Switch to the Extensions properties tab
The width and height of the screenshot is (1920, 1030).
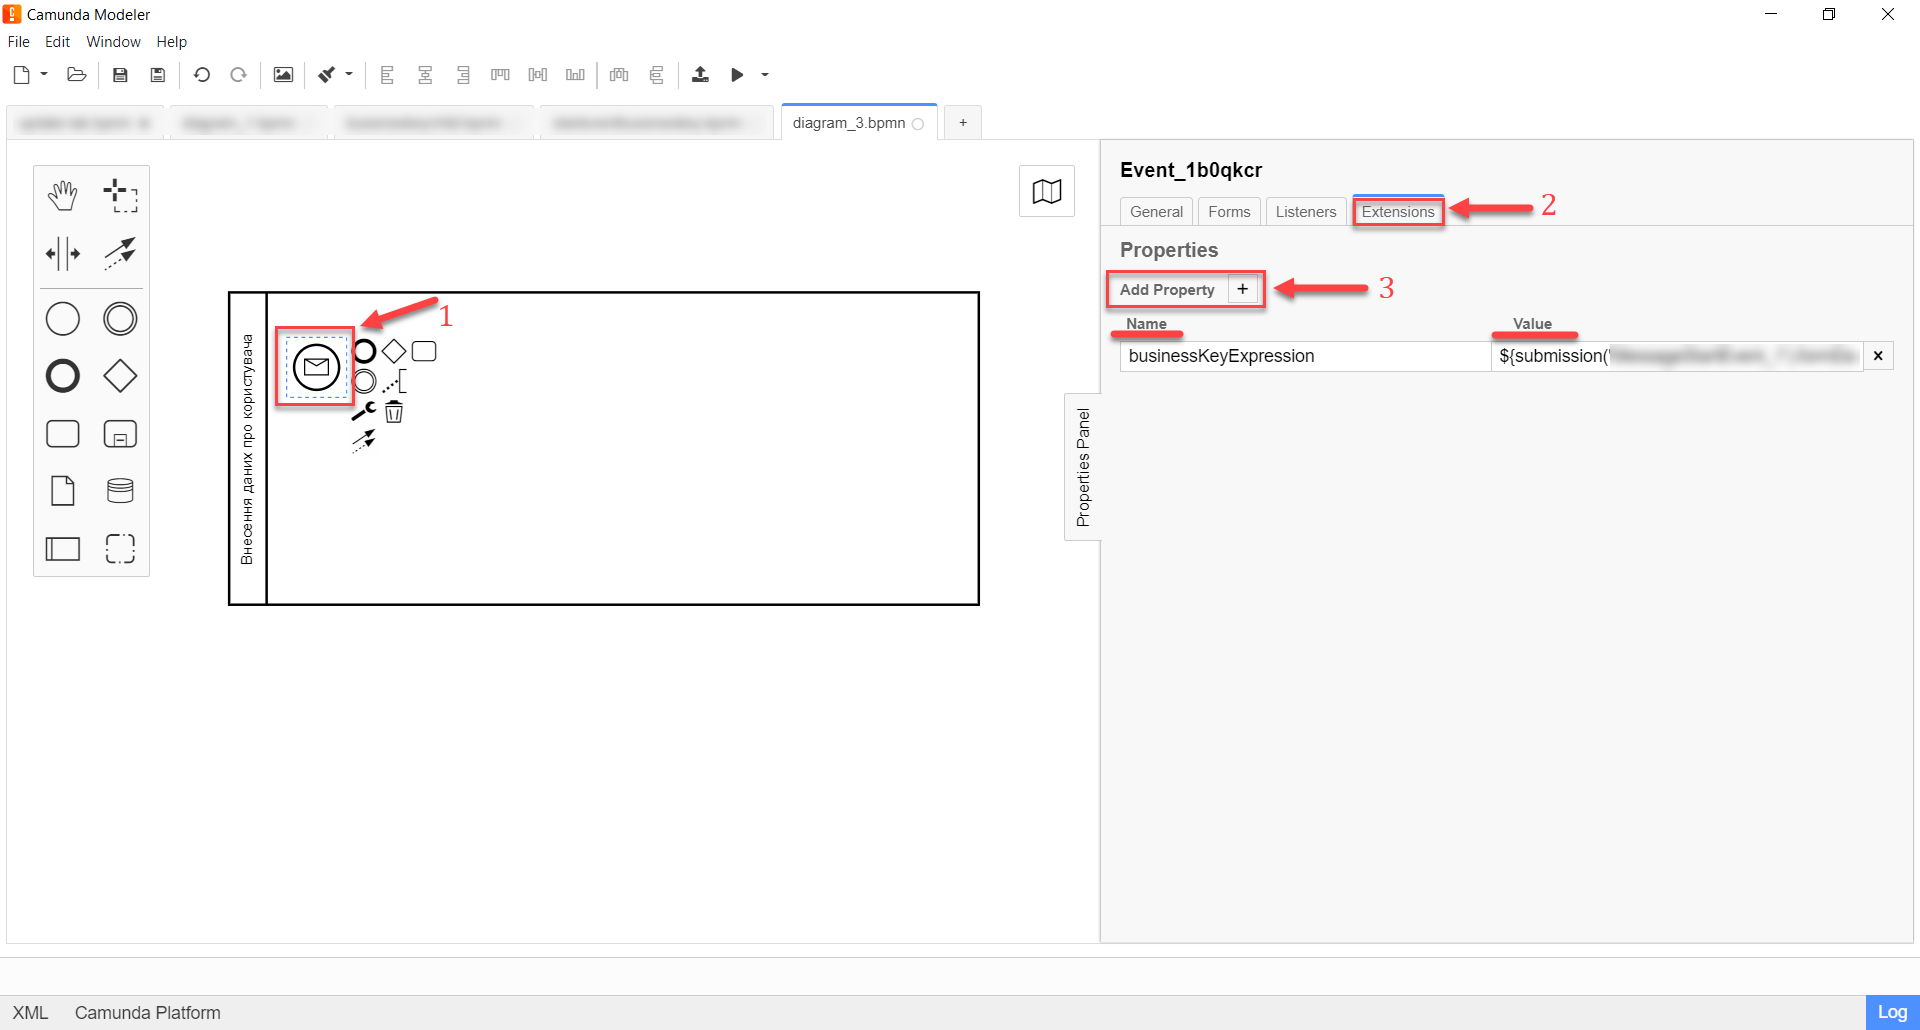point(1398,212)
